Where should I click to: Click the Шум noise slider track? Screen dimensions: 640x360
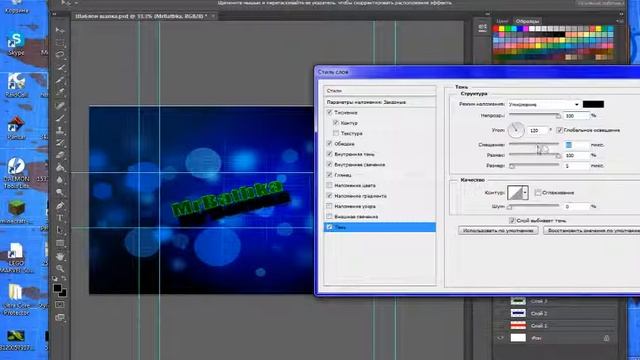(534, 207)
